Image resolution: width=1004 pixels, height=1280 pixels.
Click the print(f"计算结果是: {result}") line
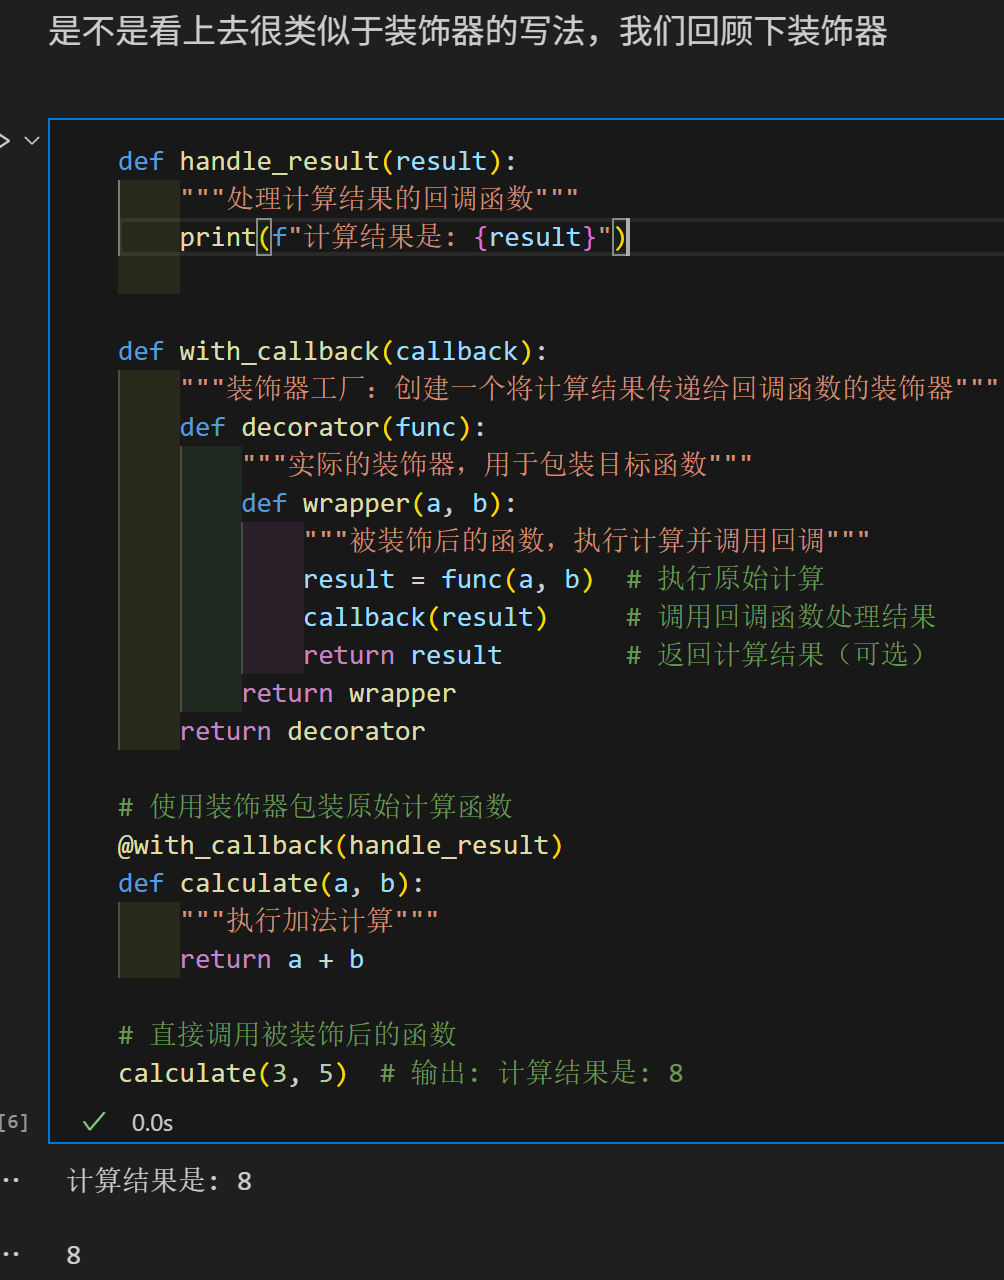click(404, 237)
